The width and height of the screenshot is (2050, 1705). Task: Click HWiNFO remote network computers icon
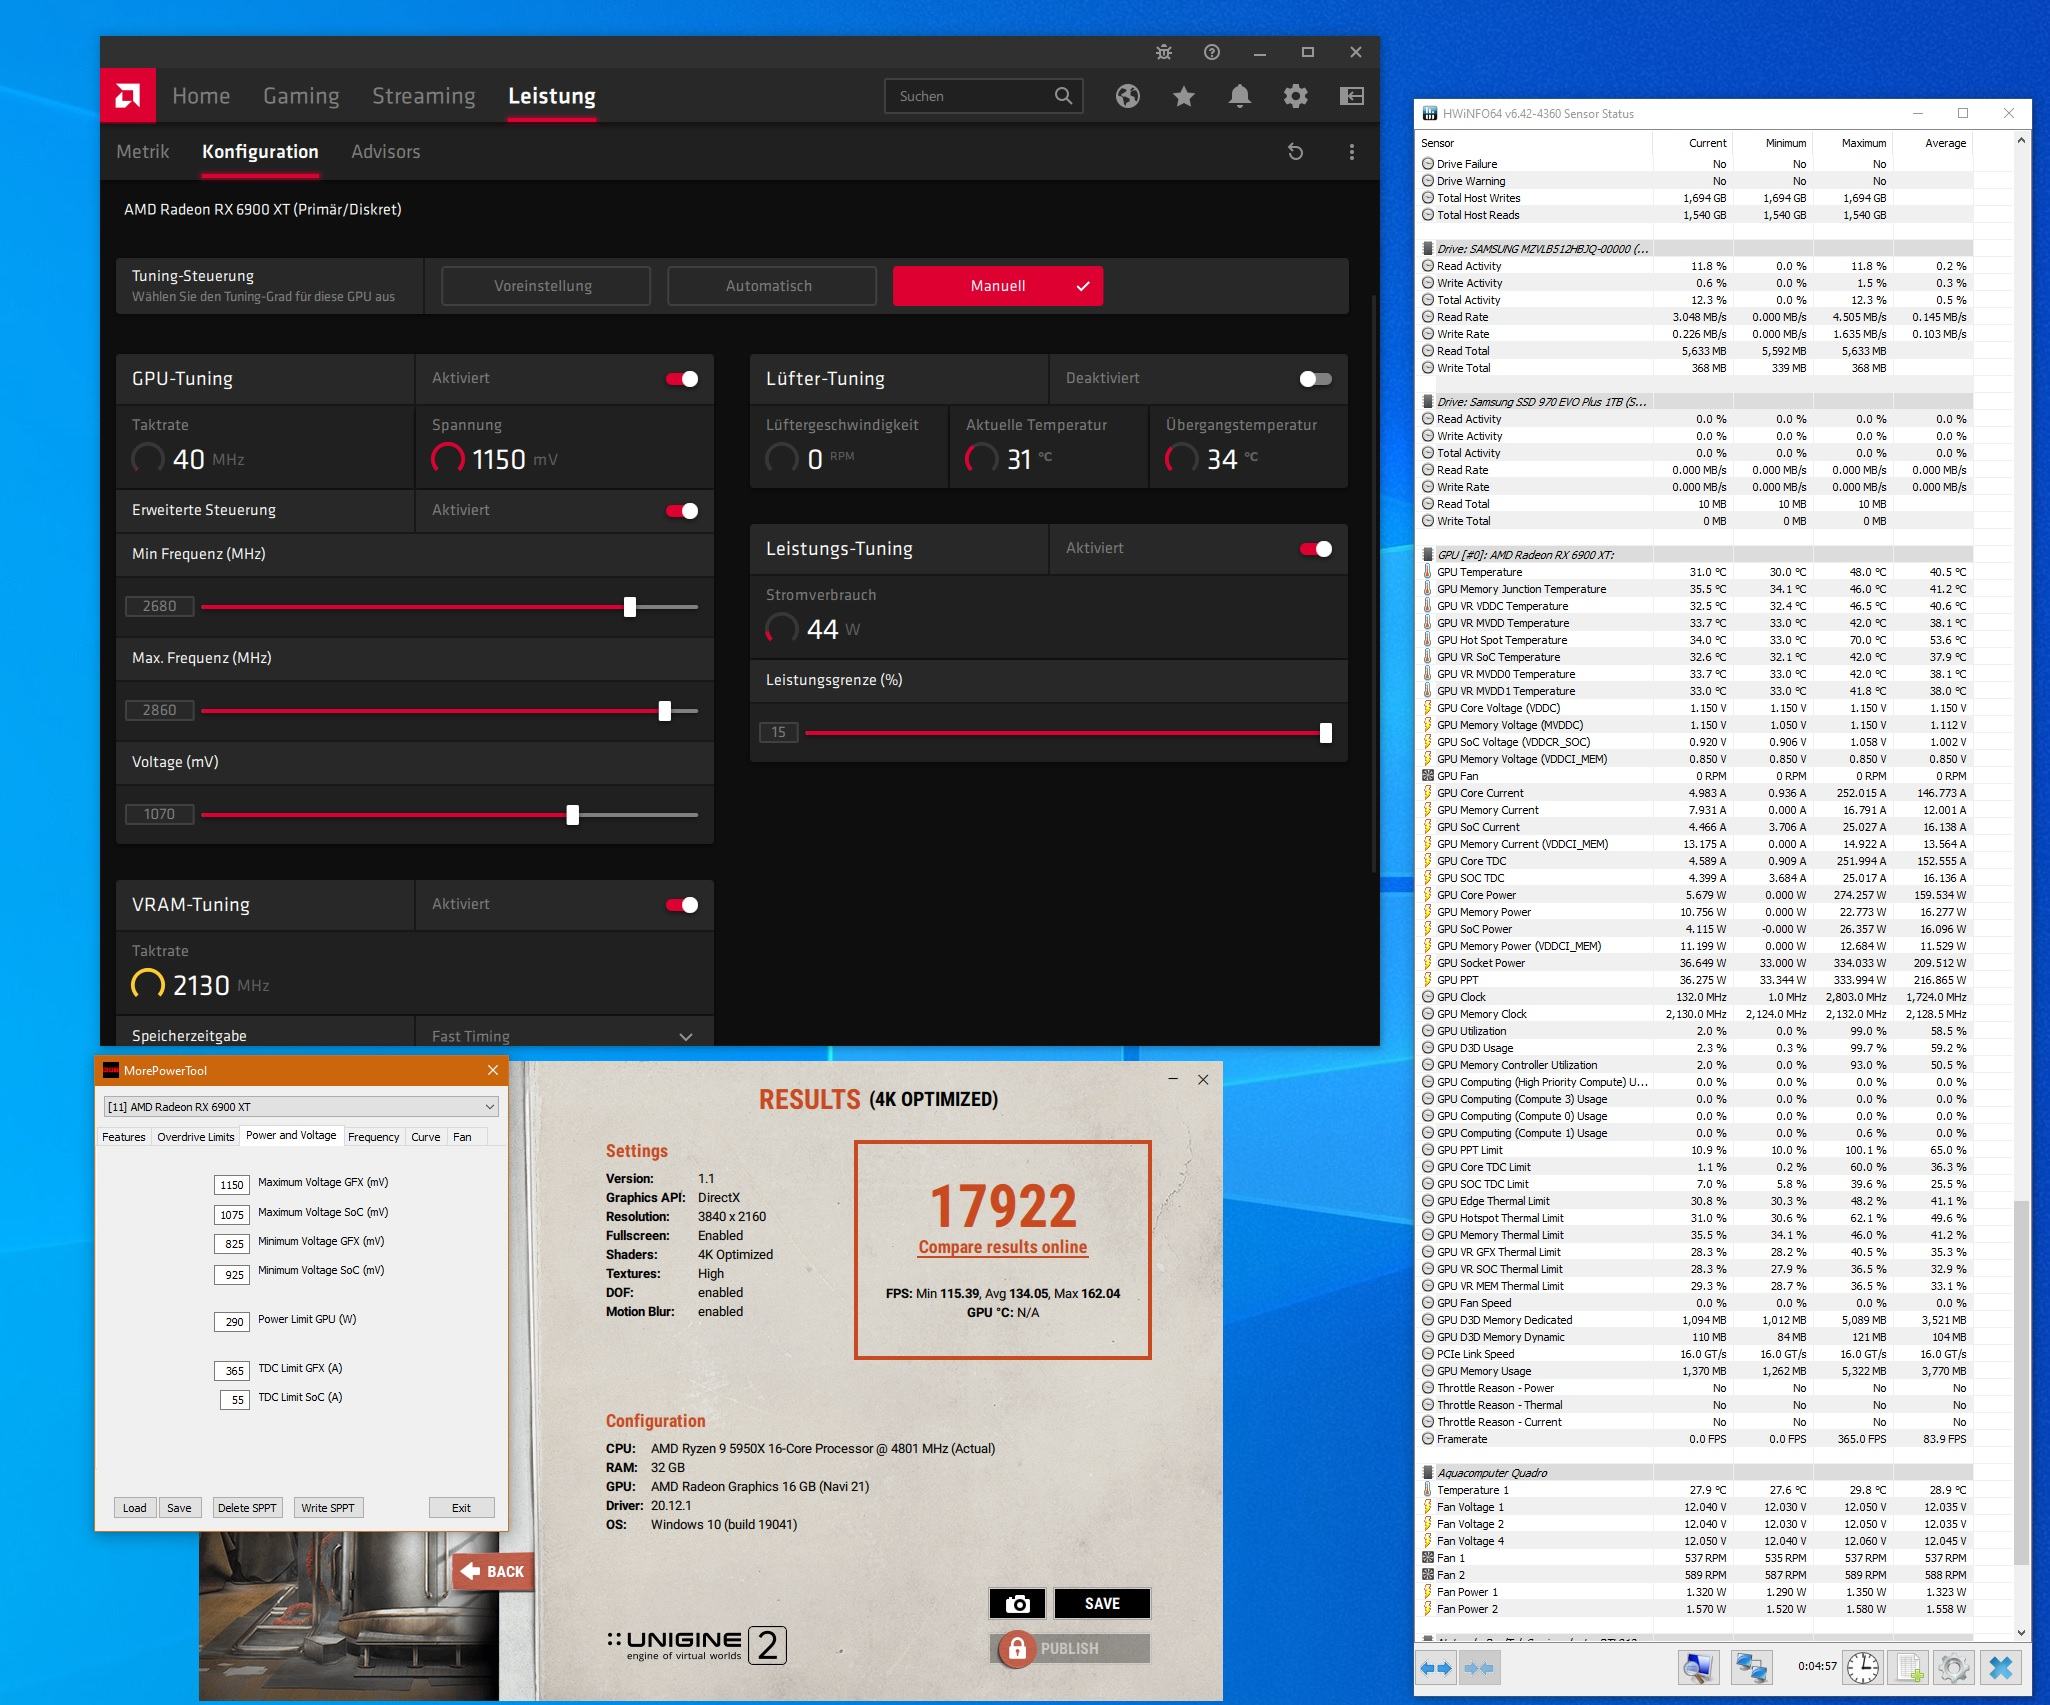point(1751,1668)
